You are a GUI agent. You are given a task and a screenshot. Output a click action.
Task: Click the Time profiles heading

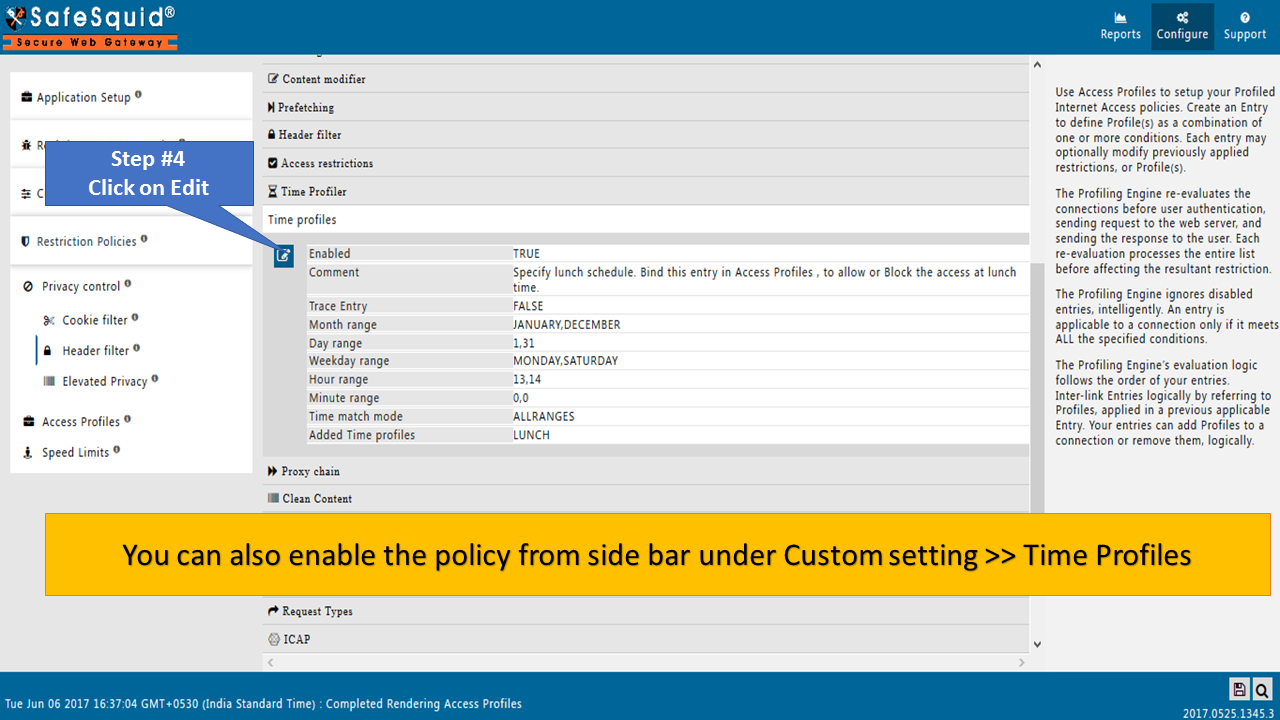point(302,219)
